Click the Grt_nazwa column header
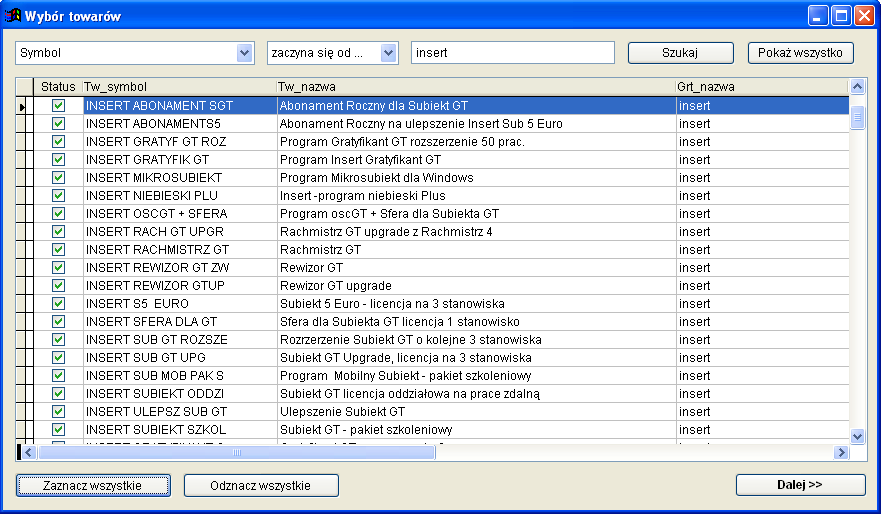Viewport: 881px width, 514px height. tap(762, 87)
